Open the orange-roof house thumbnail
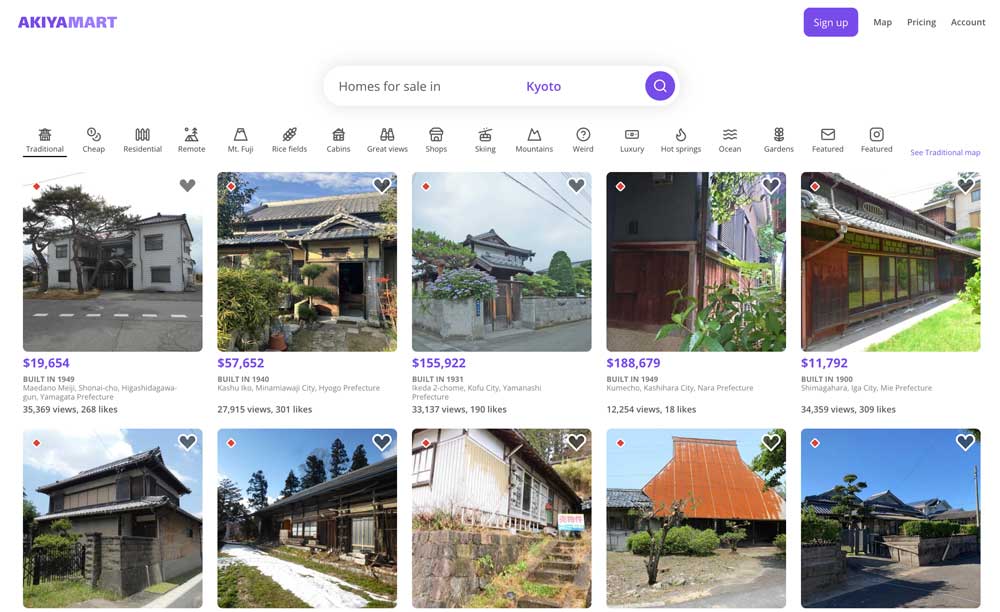This screenshot has height=612, width=1000. [696, 518]
